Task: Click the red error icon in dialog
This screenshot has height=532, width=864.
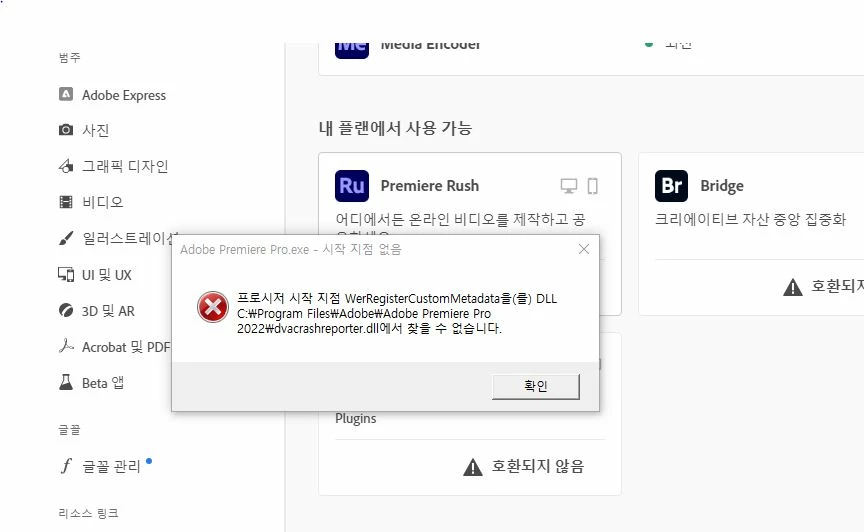Action: 213,307
